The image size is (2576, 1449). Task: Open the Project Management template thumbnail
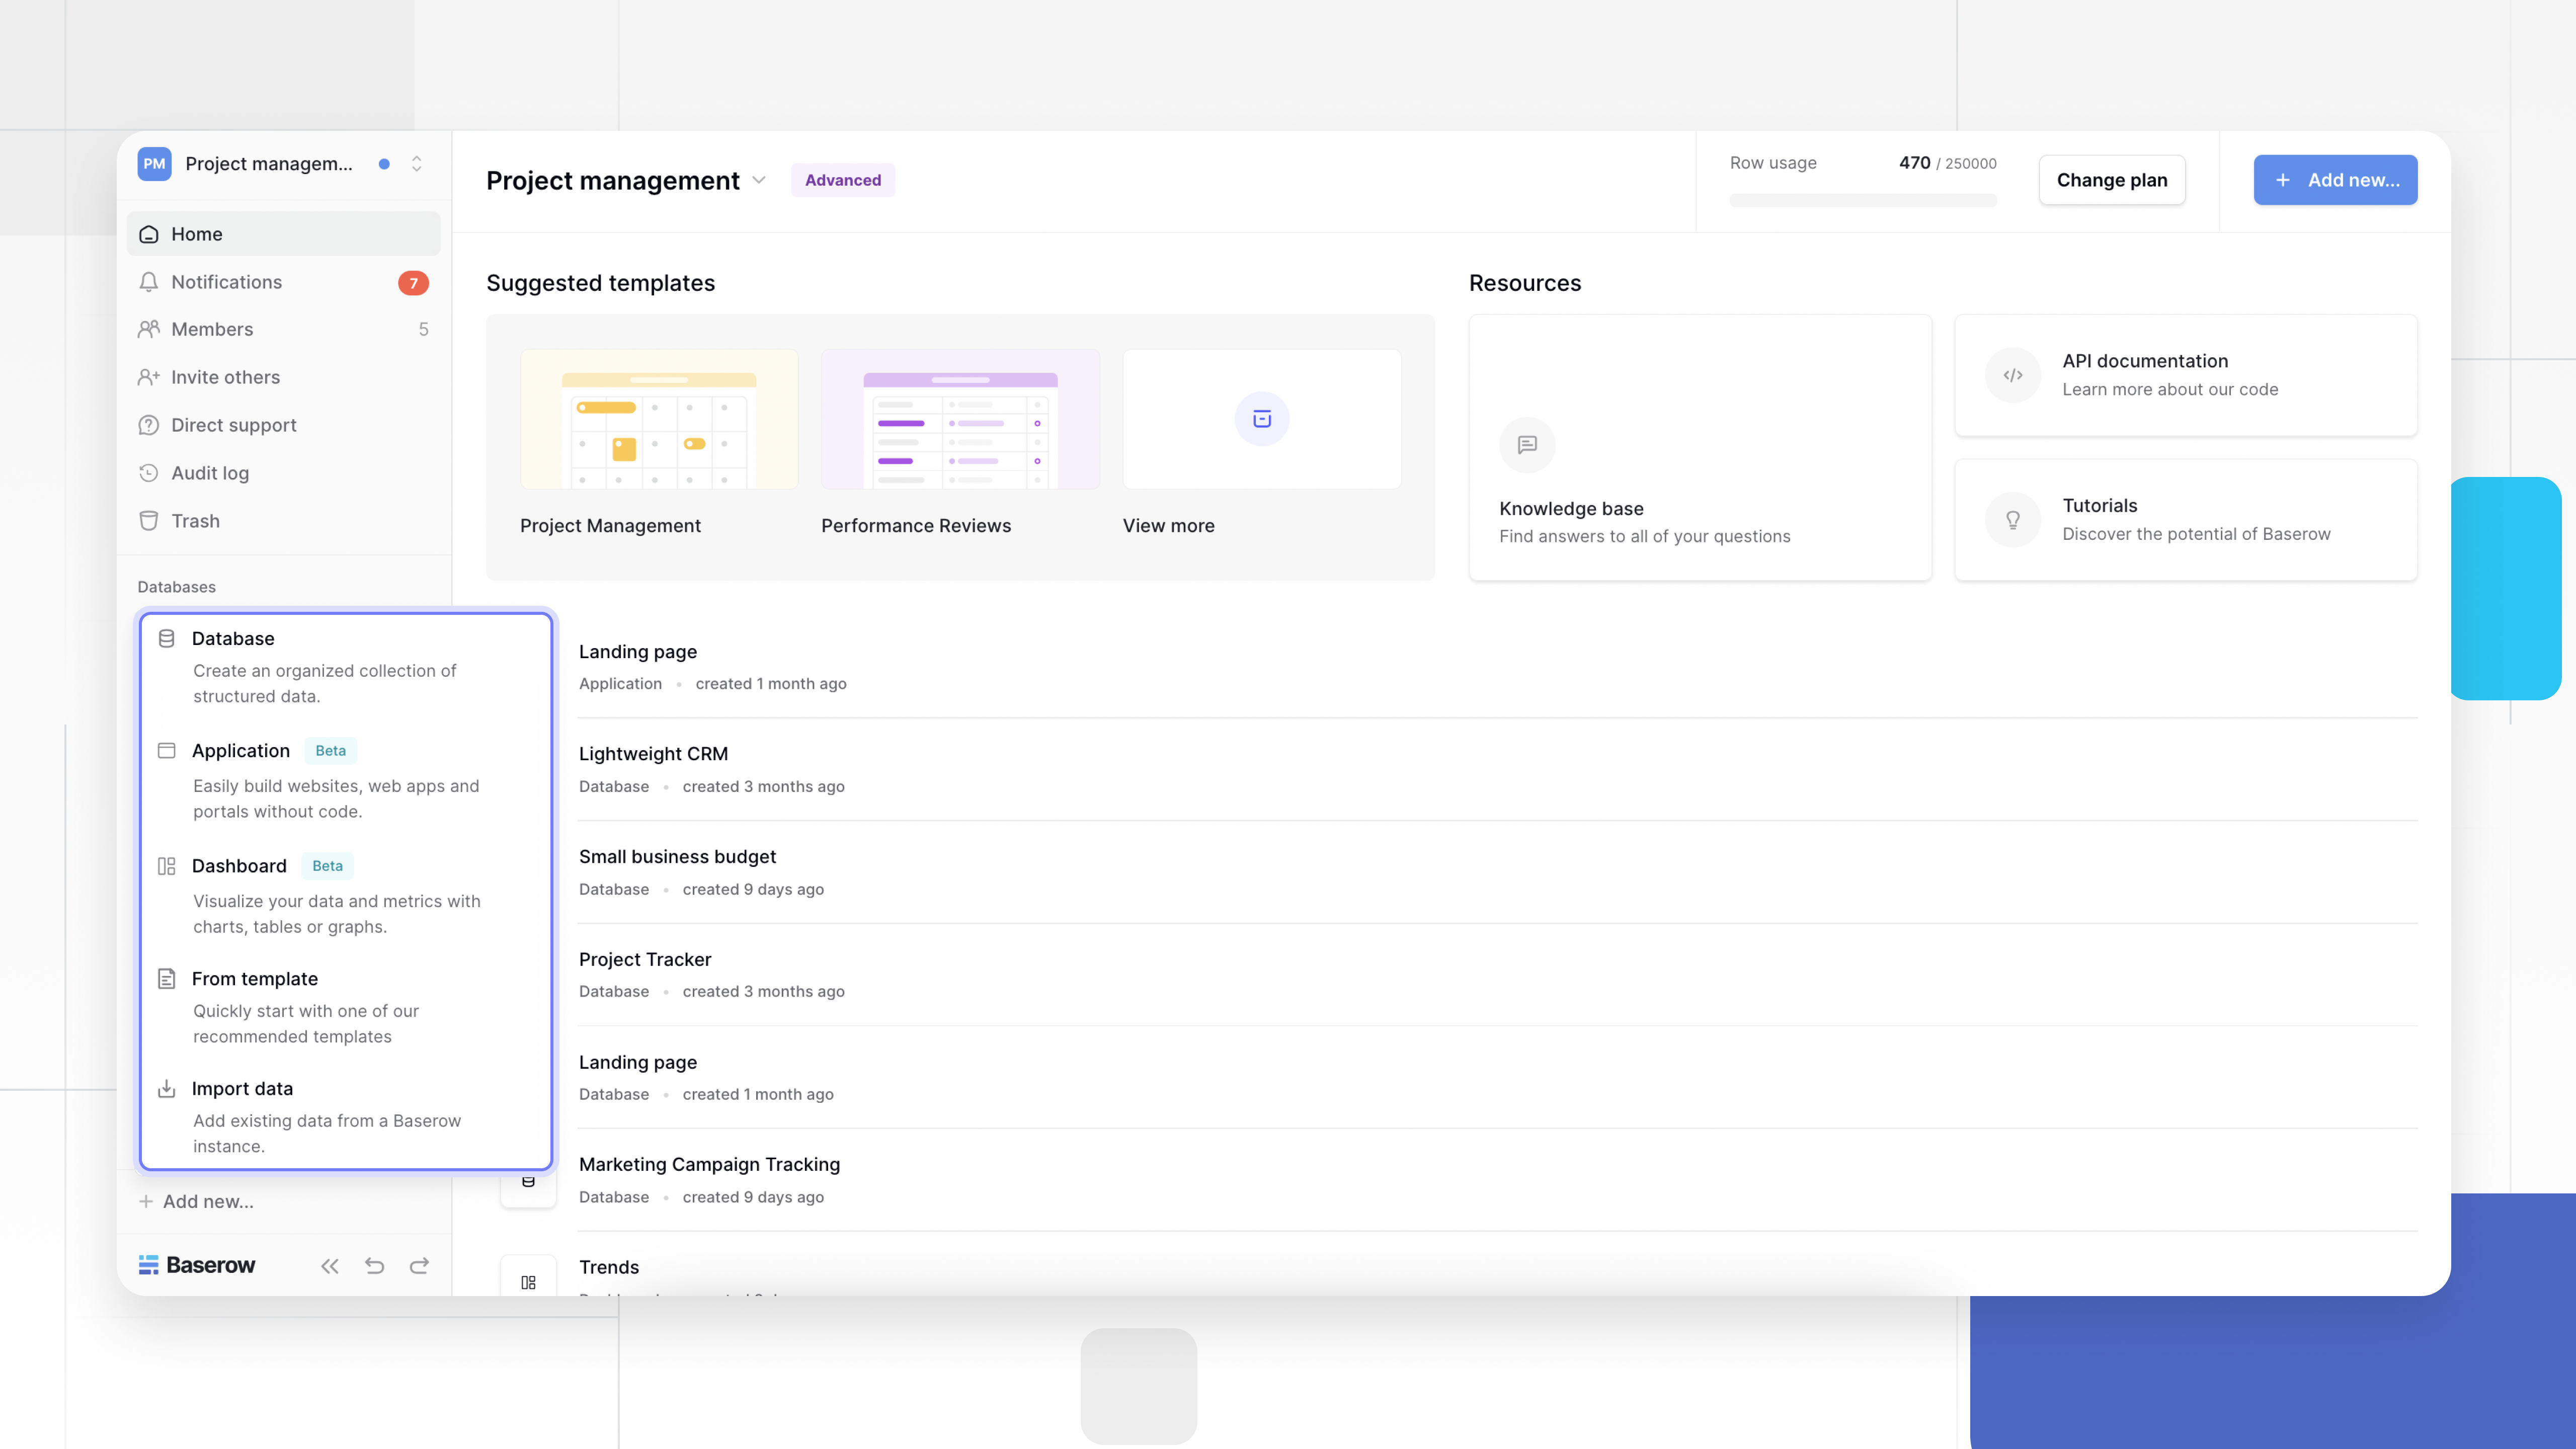[659, 419]
